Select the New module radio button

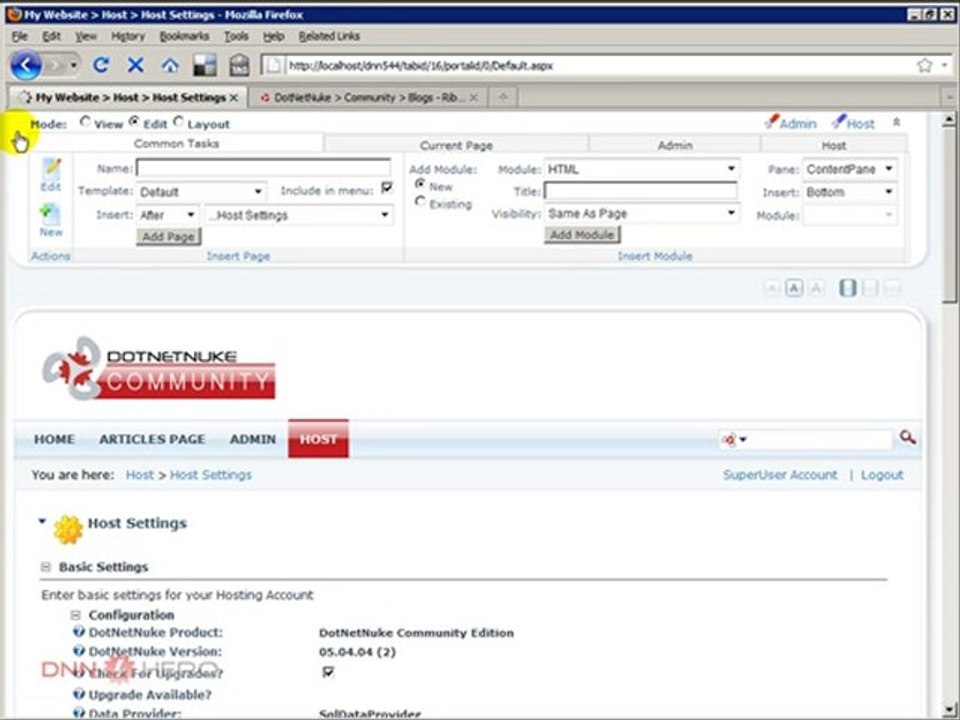420,184
